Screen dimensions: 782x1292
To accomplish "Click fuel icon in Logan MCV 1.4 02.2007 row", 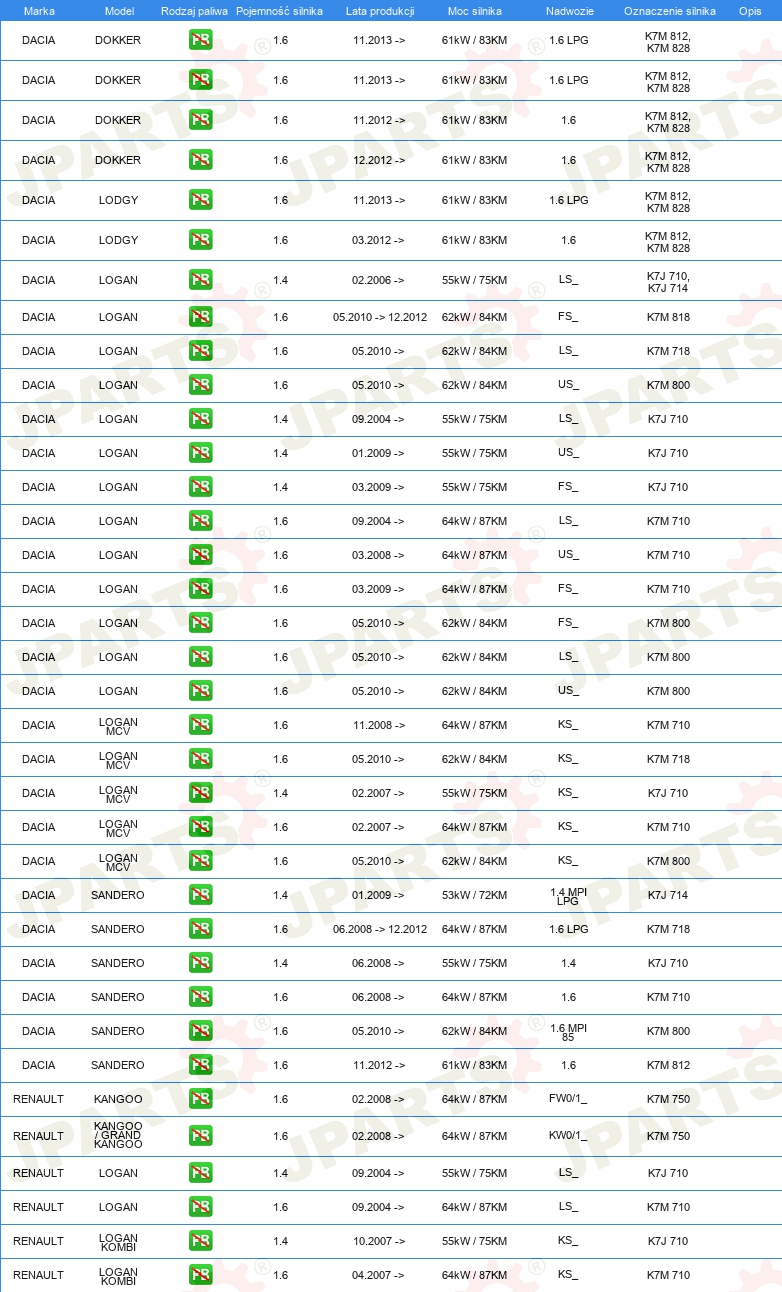I will click(x=200, y=793).
